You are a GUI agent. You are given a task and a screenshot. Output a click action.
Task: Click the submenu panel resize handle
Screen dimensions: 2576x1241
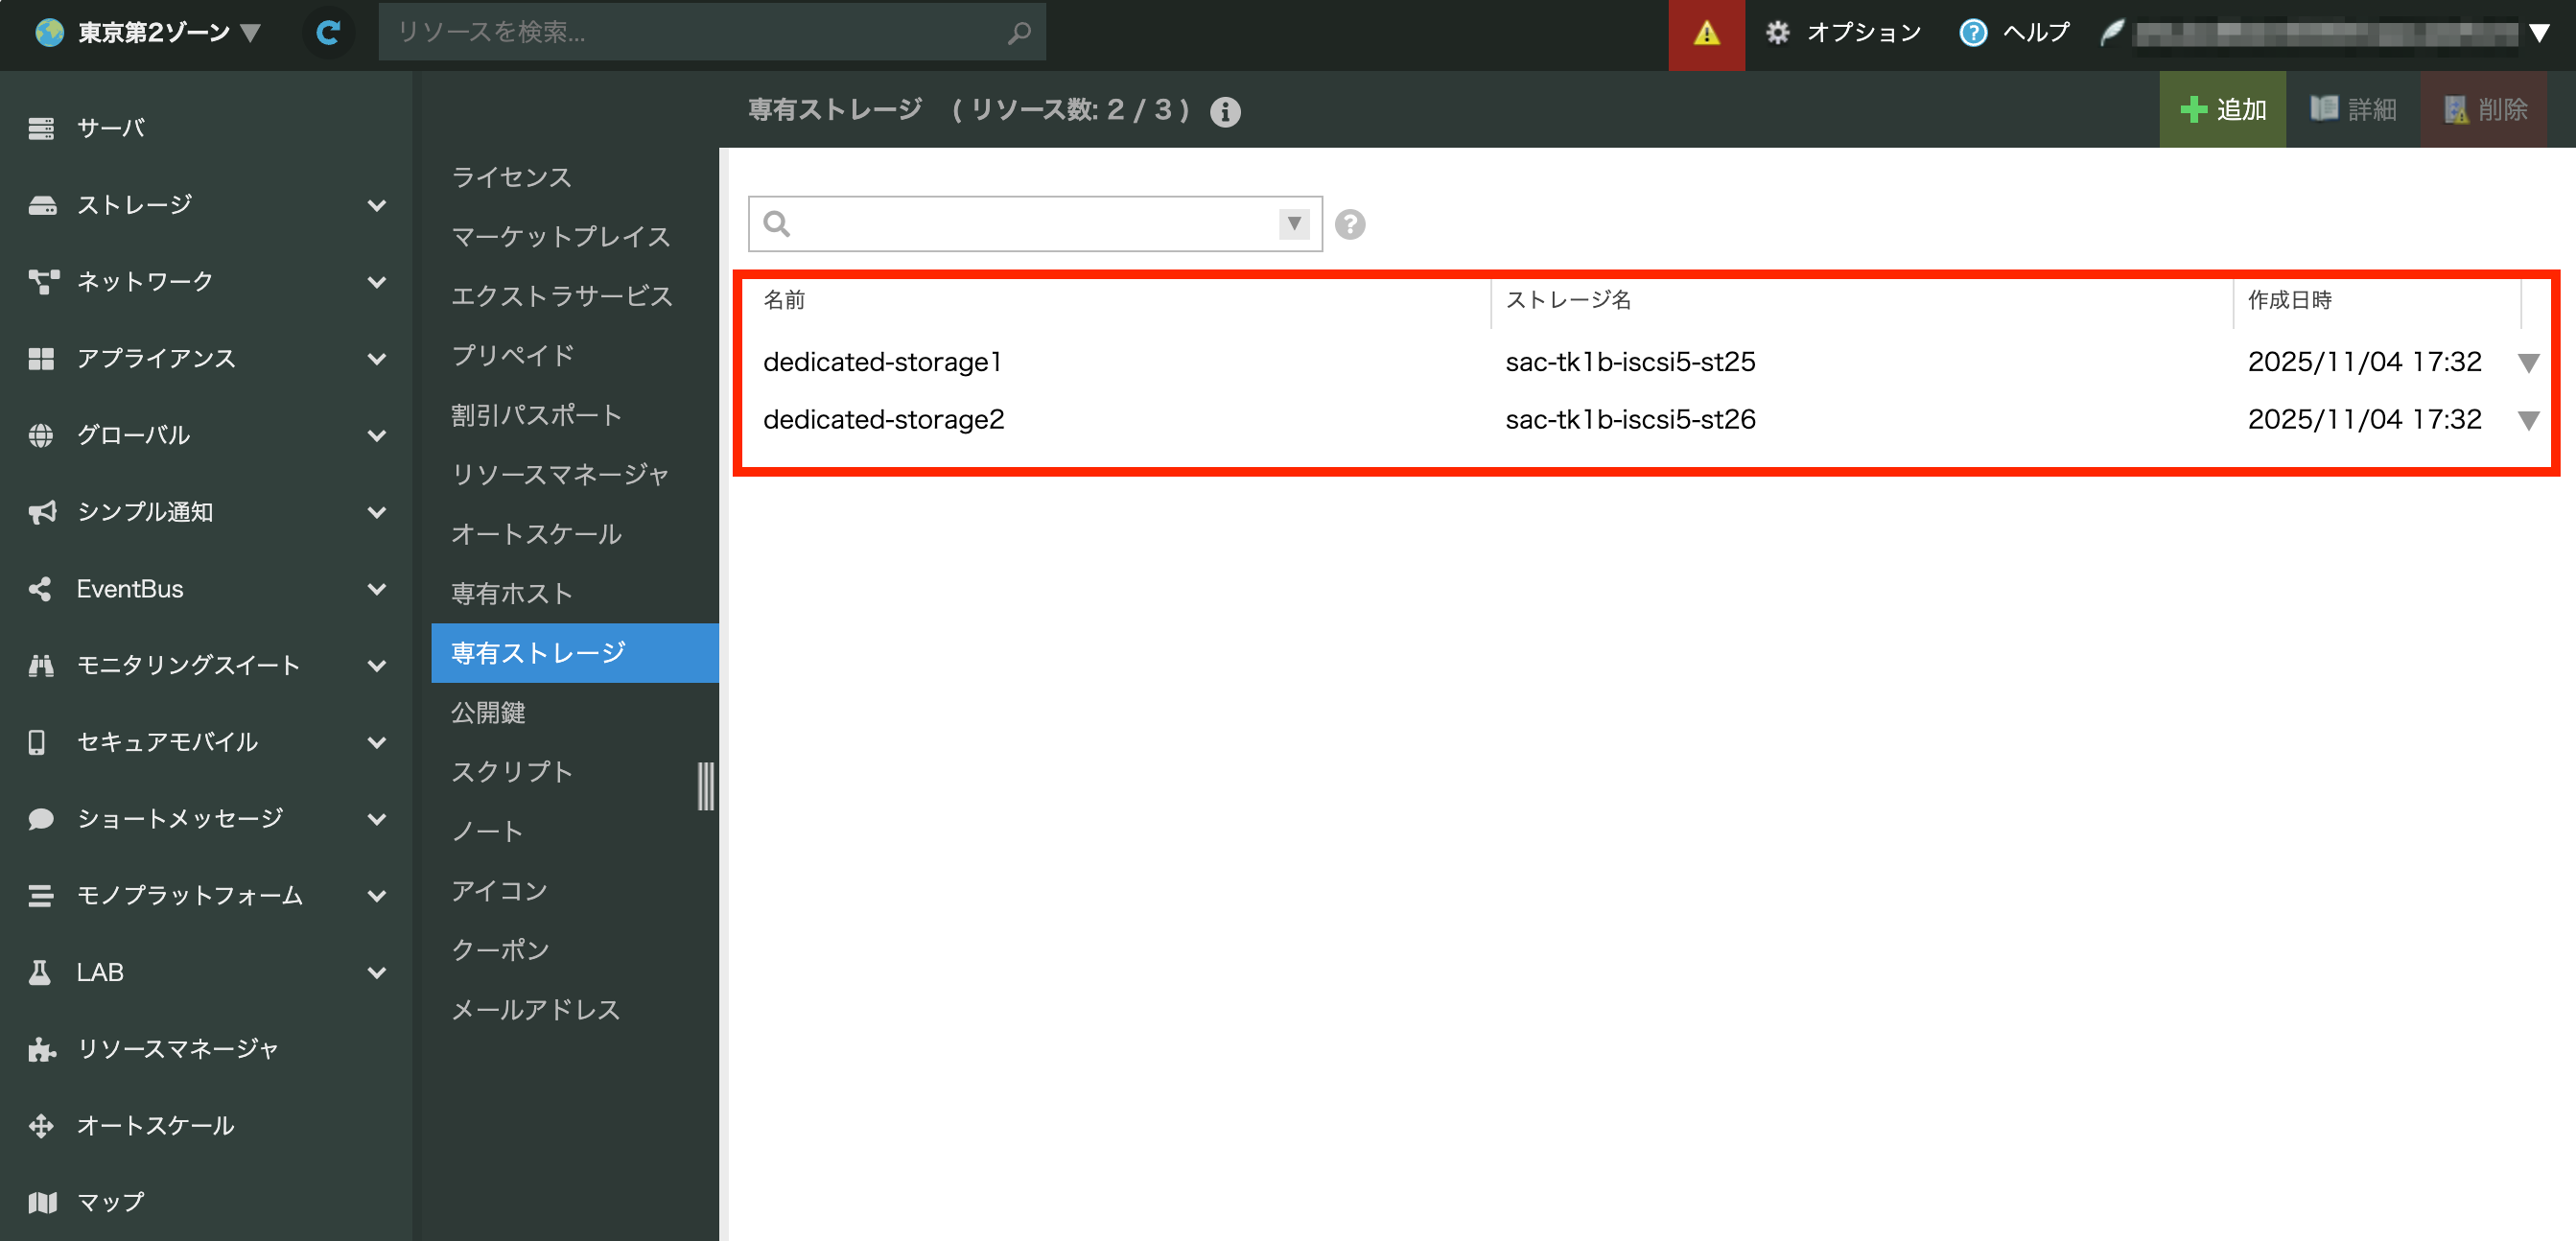[x=706, y=786]
